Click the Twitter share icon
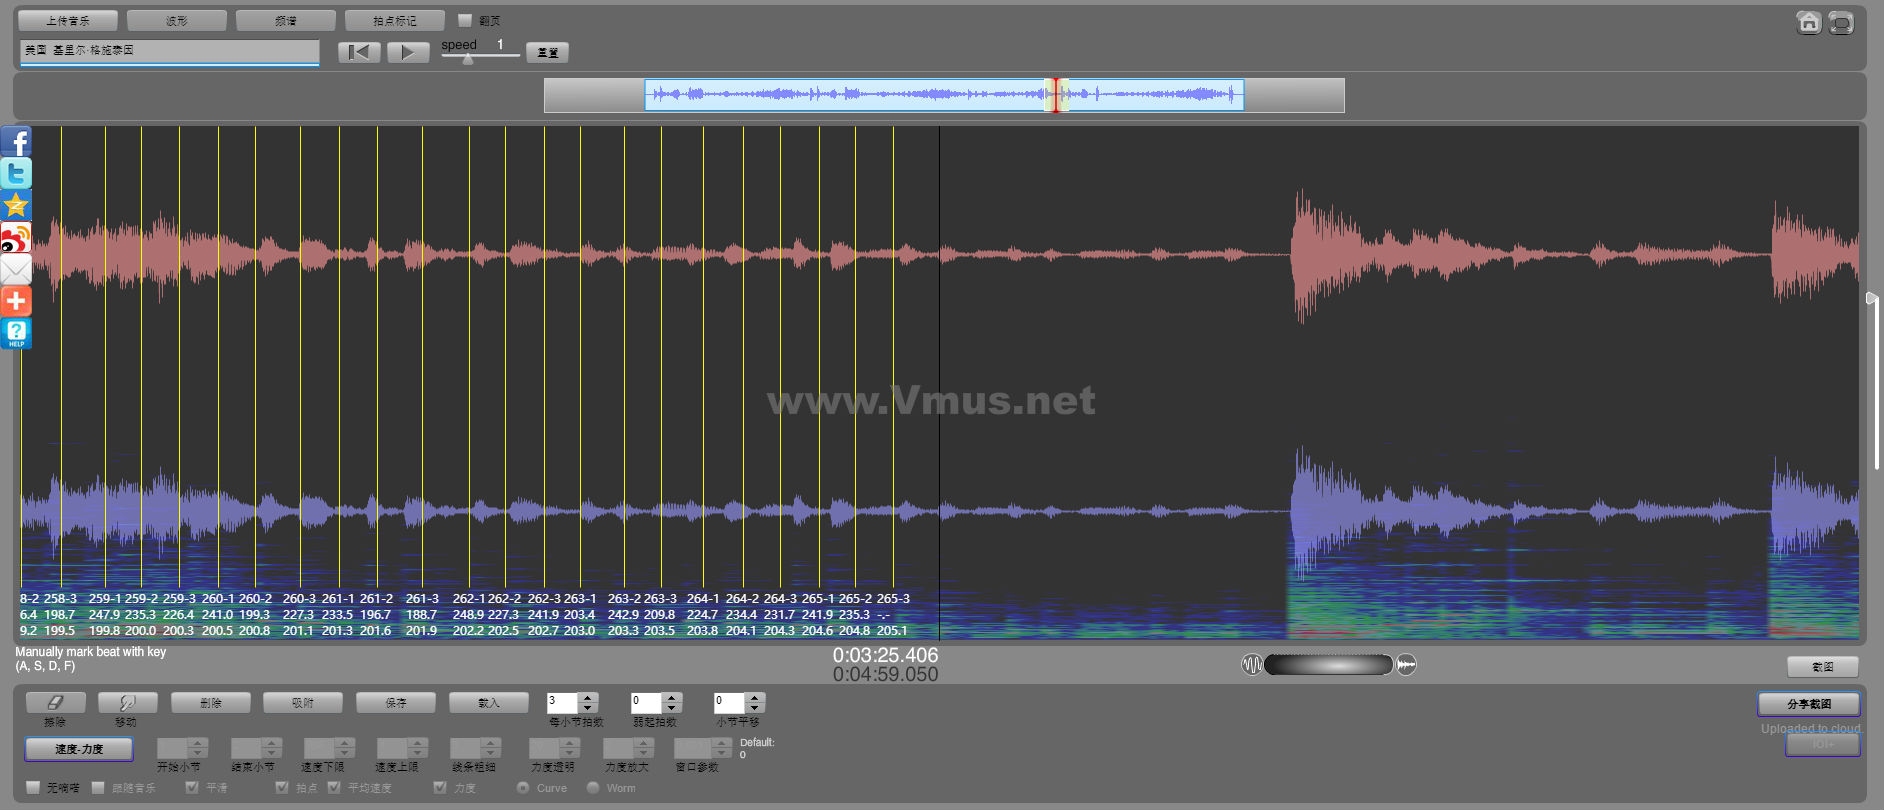The image size is (1884, 810). pyautogui.click(x=16, y=173)
